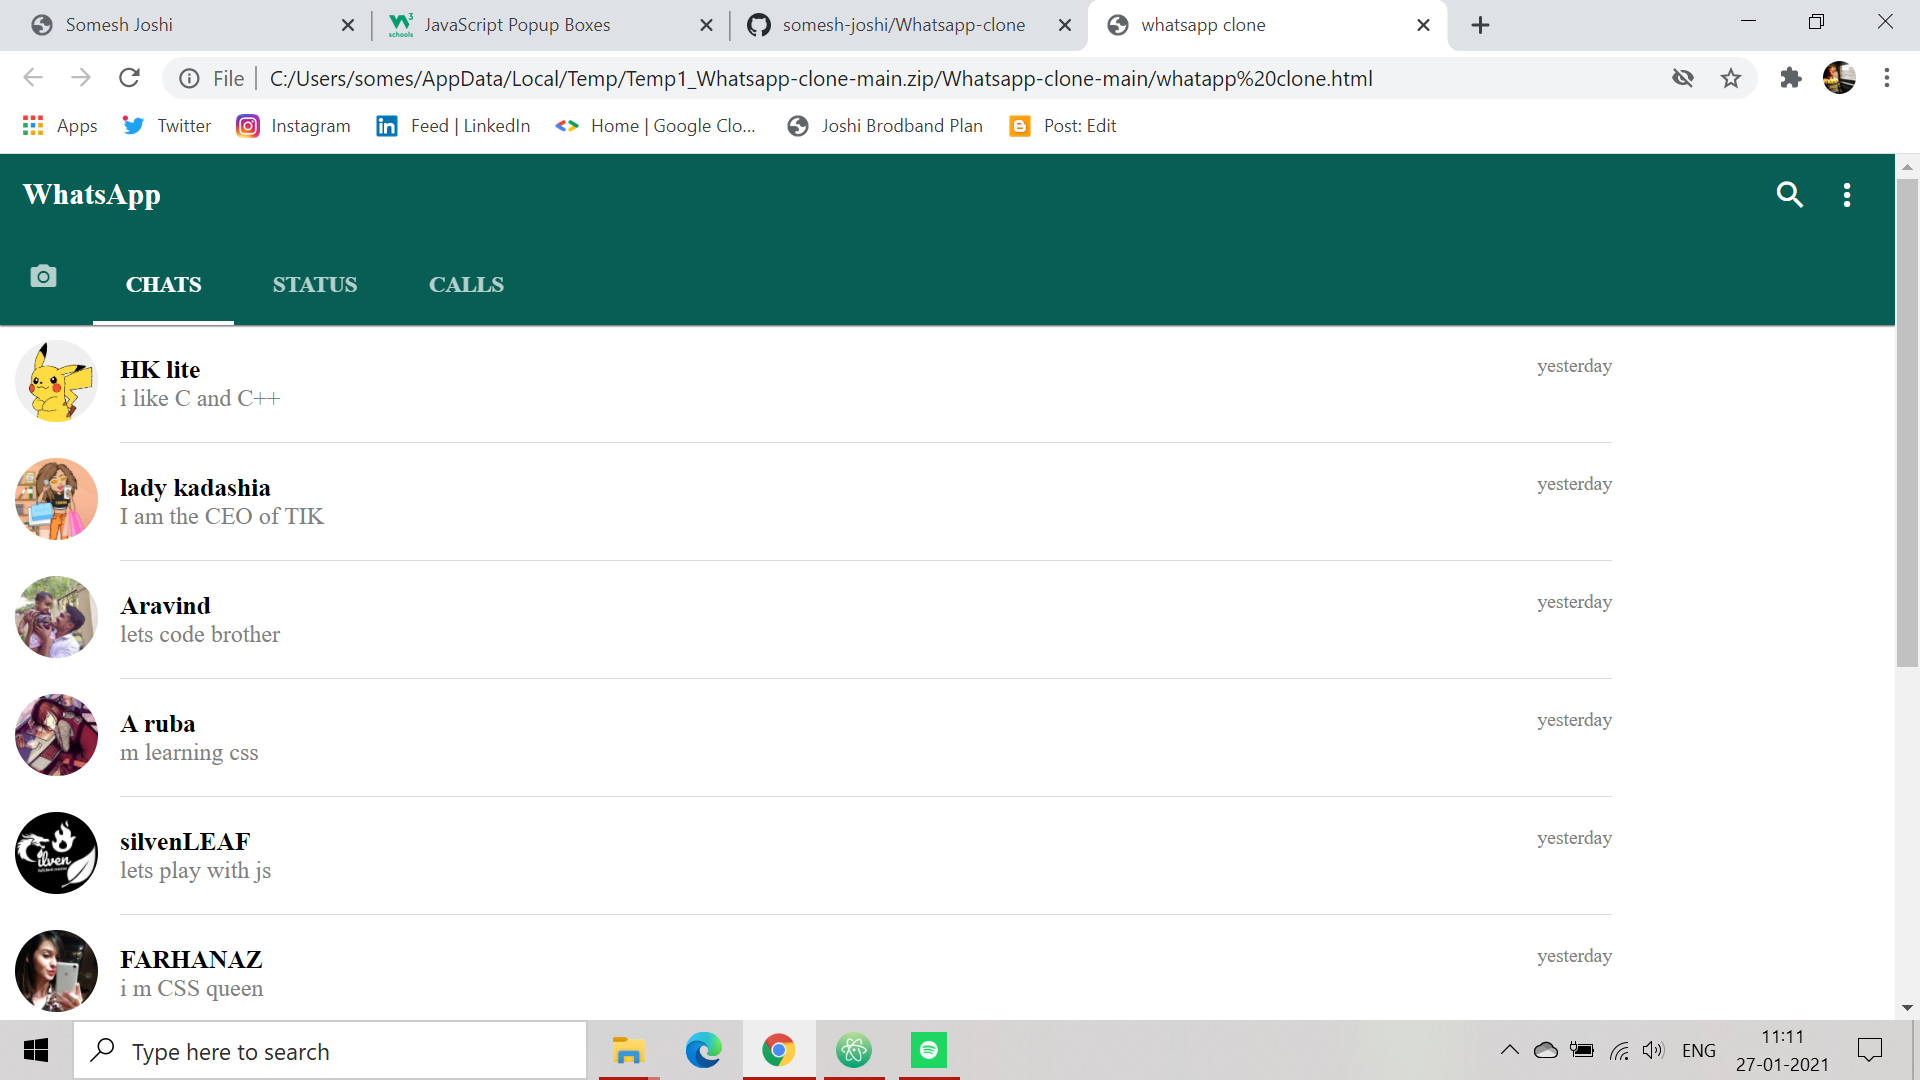Open File Explorer from the taskbar
Image resolution: width=1920 pixels, height=1080 pixels.
click(628, 1051)
